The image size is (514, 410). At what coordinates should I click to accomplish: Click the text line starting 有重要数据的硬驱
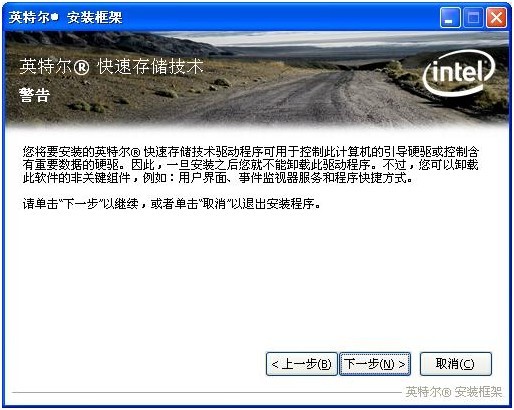pos(251,165)
